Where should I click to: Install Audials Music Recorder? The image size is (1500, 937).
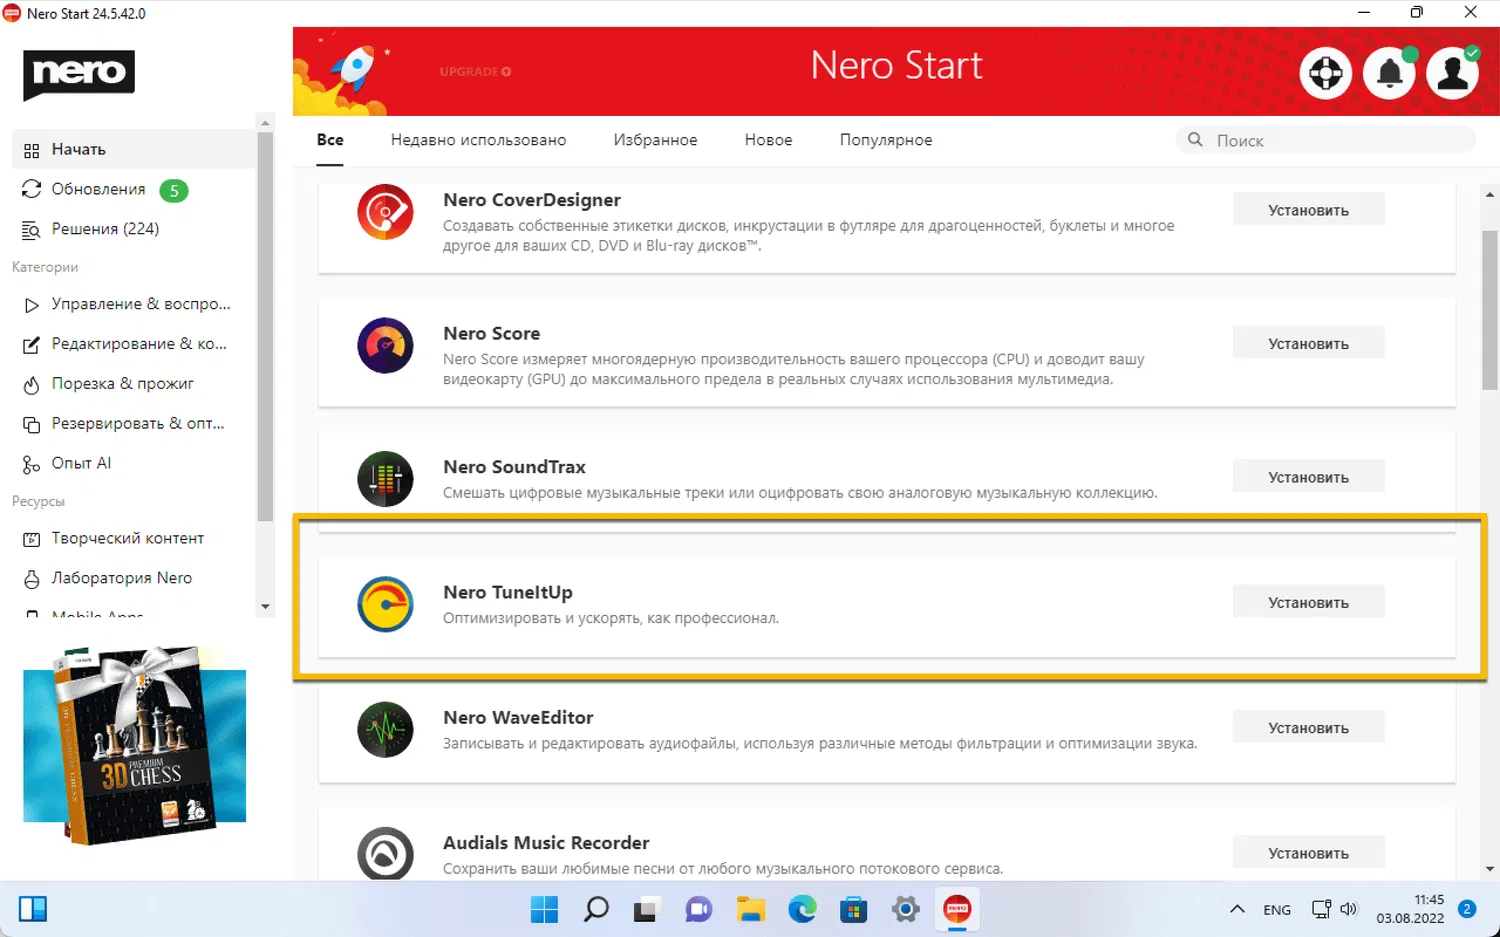coord(1308,852)
